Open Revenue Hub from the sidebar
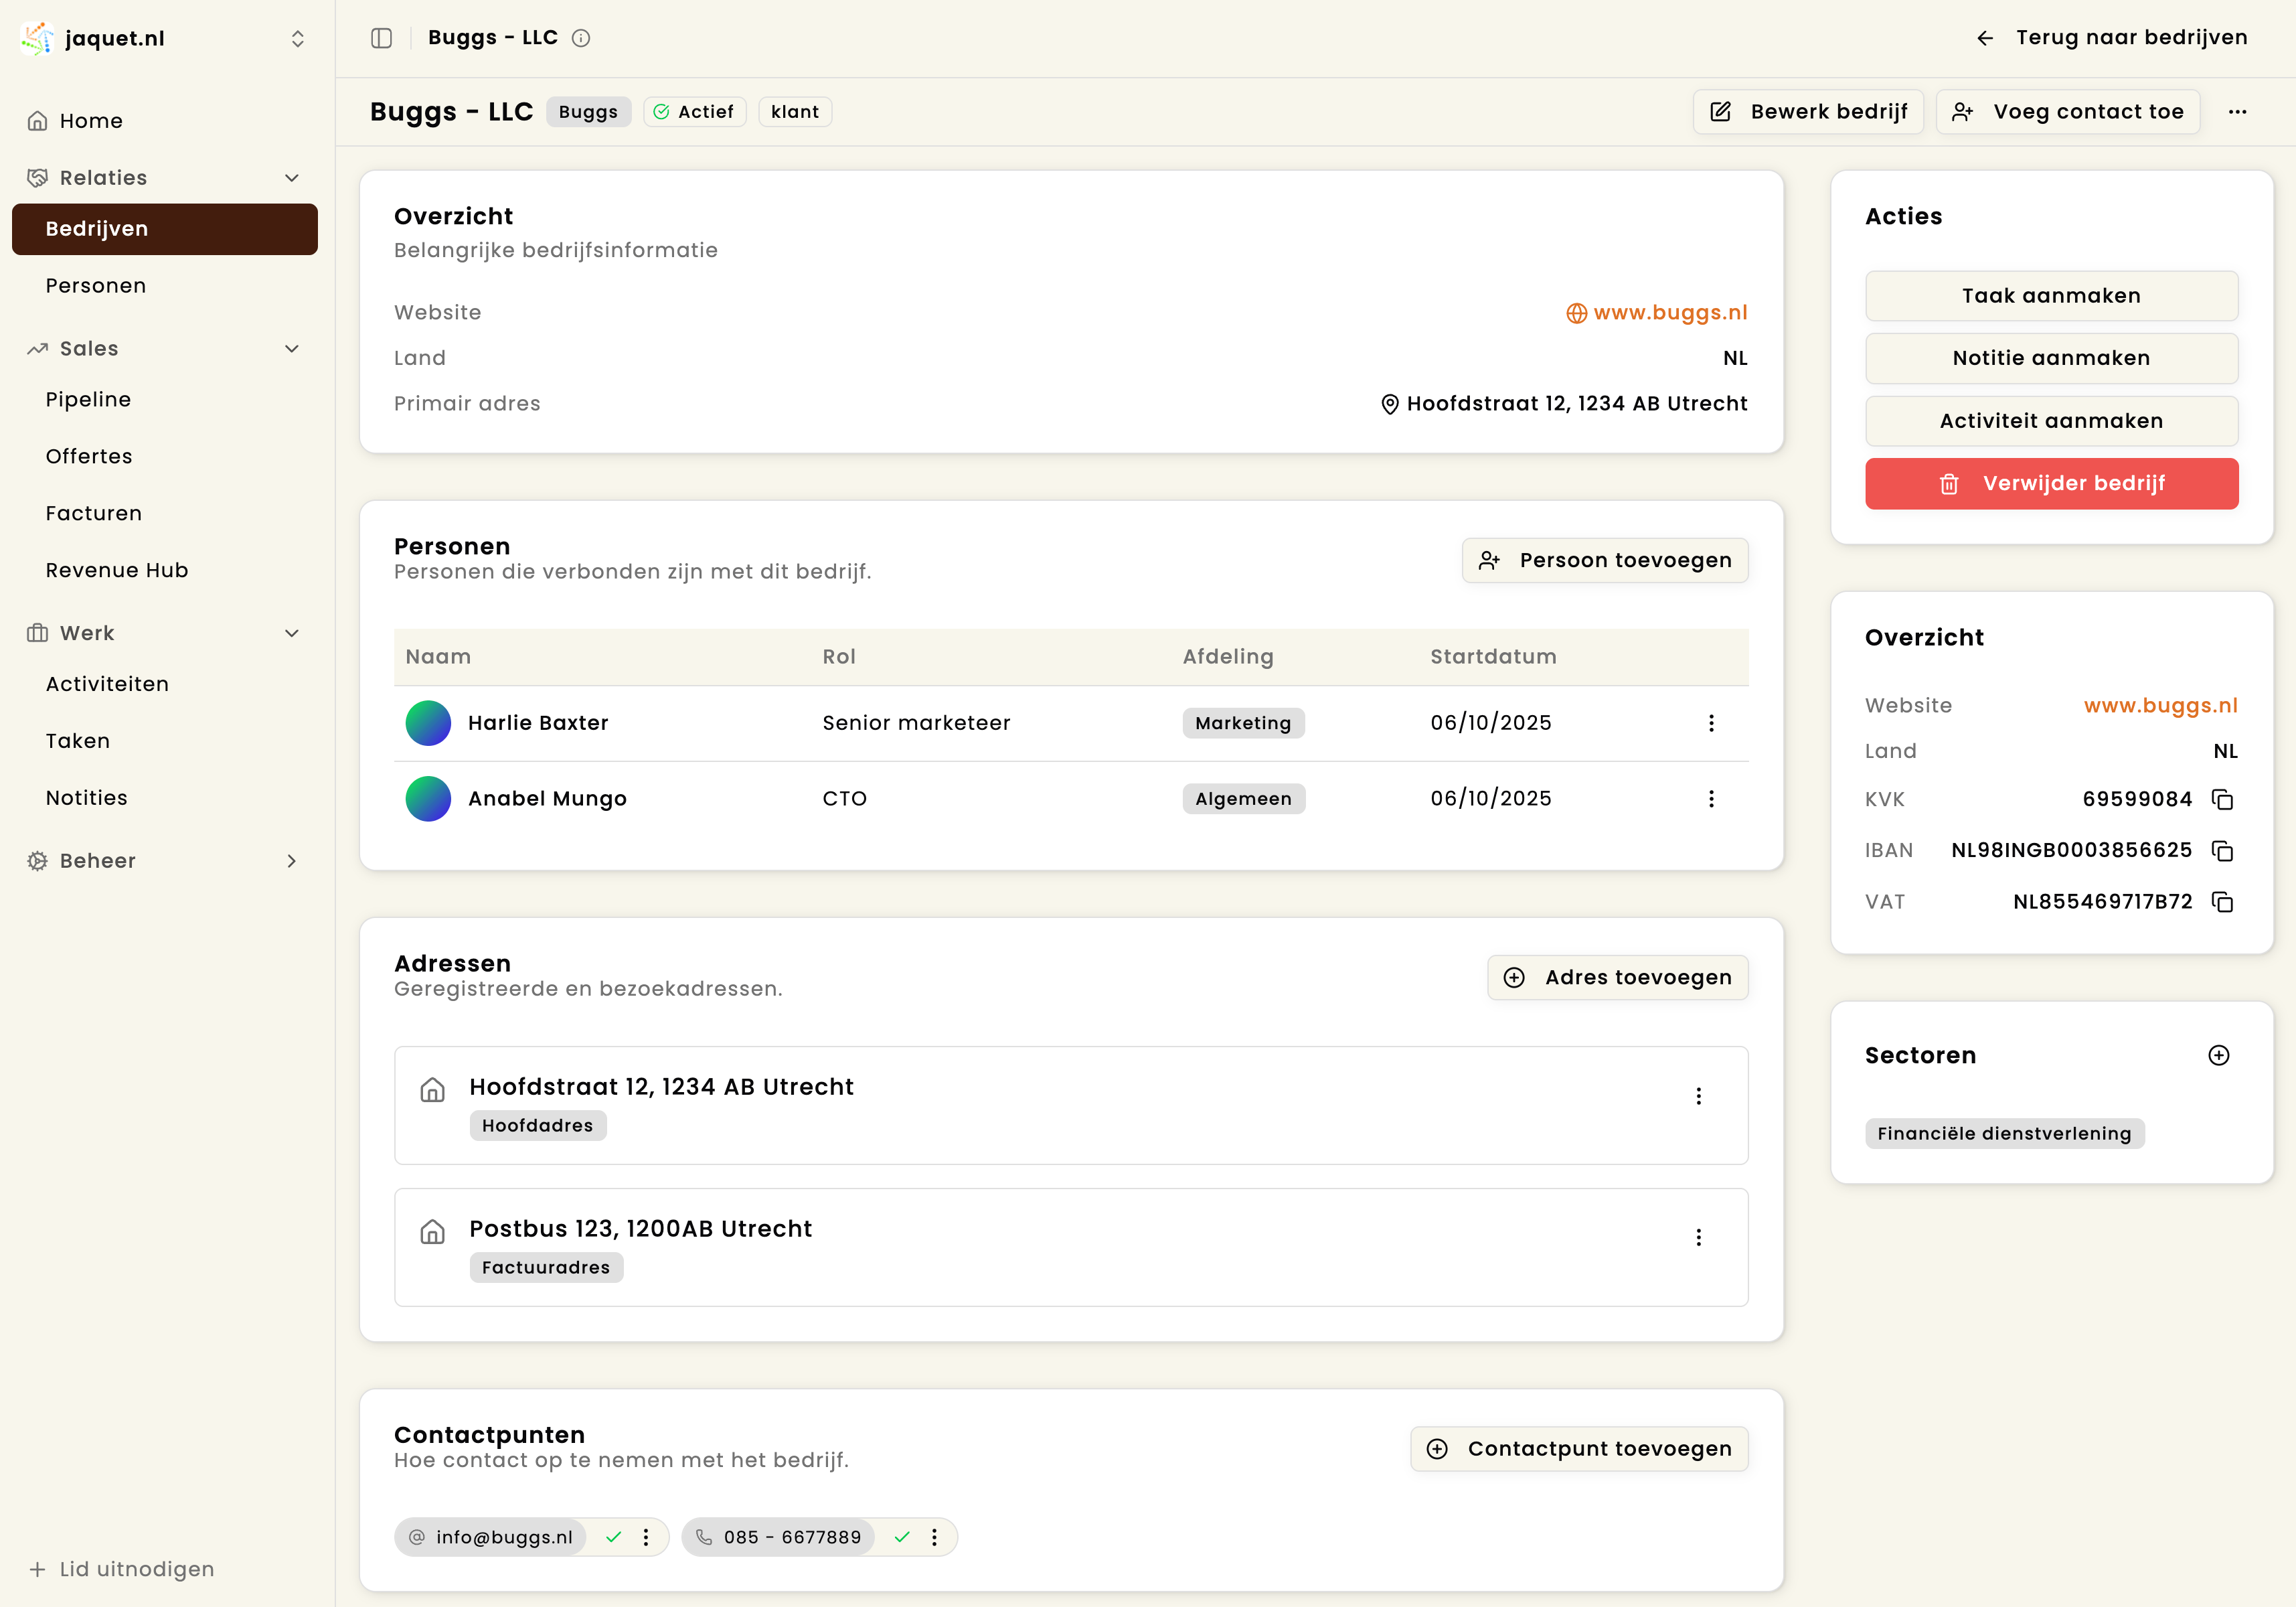This screenshot has height=1607, width=2296. point(117,570)
